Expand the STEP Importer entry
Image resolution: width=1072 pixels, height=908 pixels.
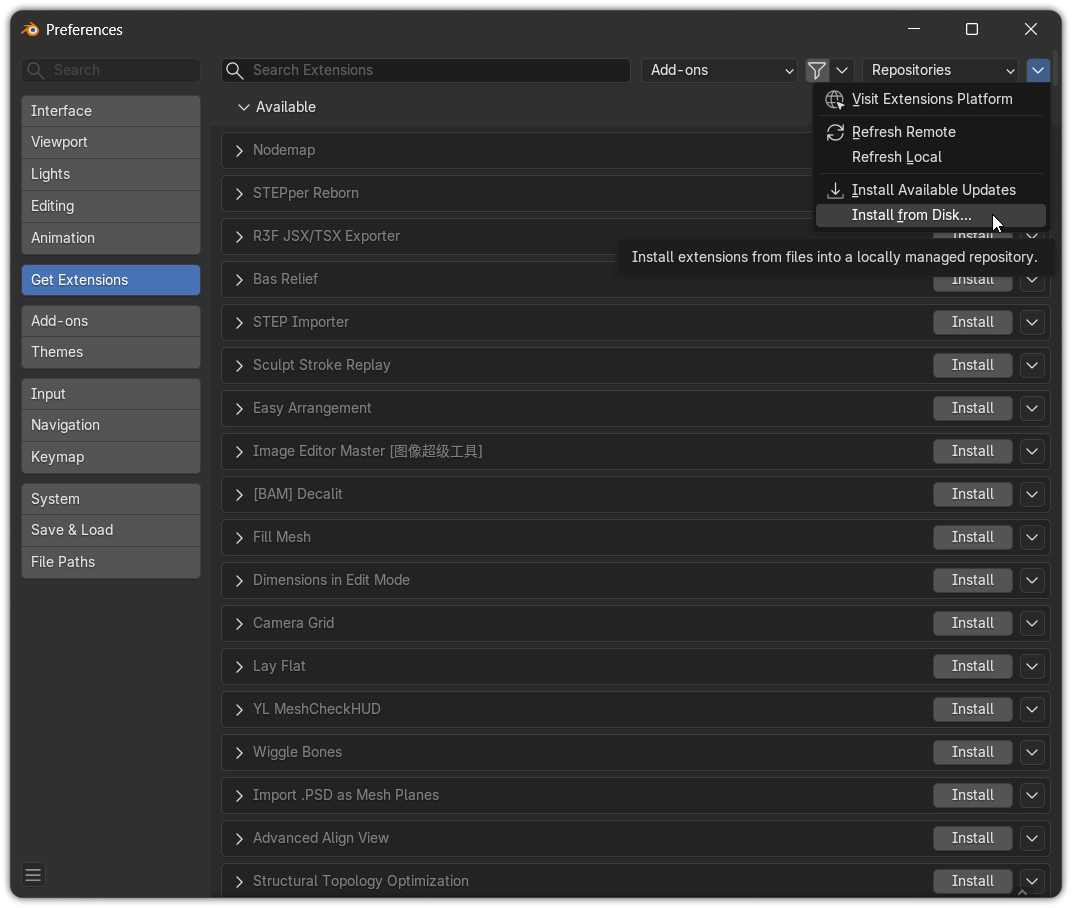[x=239, y=323]
